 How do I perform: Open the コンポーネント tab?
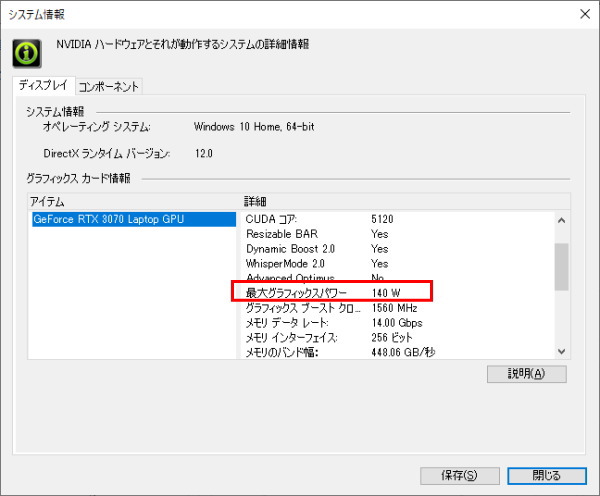coord(109,87)
